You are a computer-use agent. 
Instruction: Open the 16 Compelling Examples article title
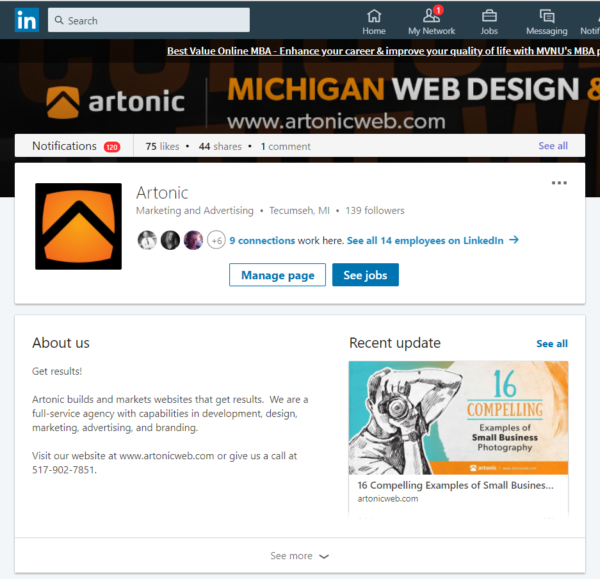click(455, 485)
